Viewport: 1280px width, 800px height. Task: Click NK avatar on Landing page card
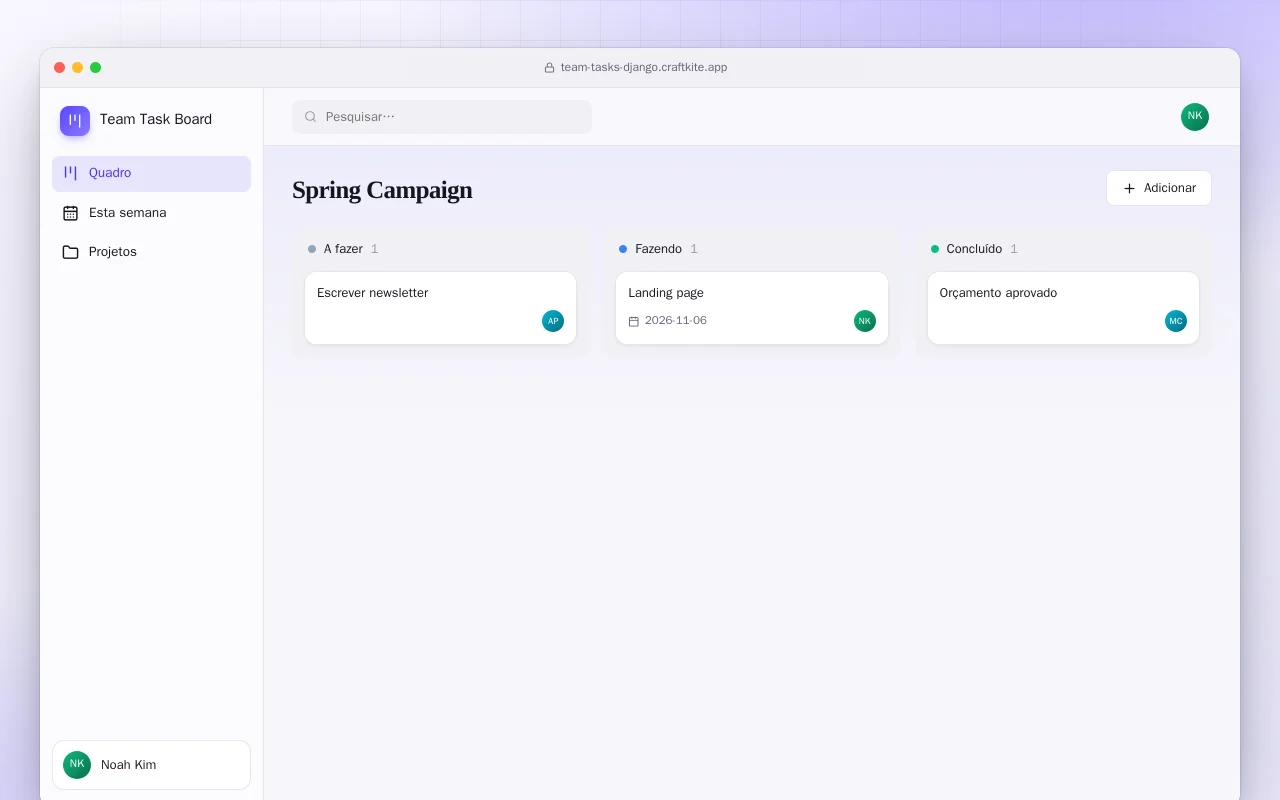865,321
